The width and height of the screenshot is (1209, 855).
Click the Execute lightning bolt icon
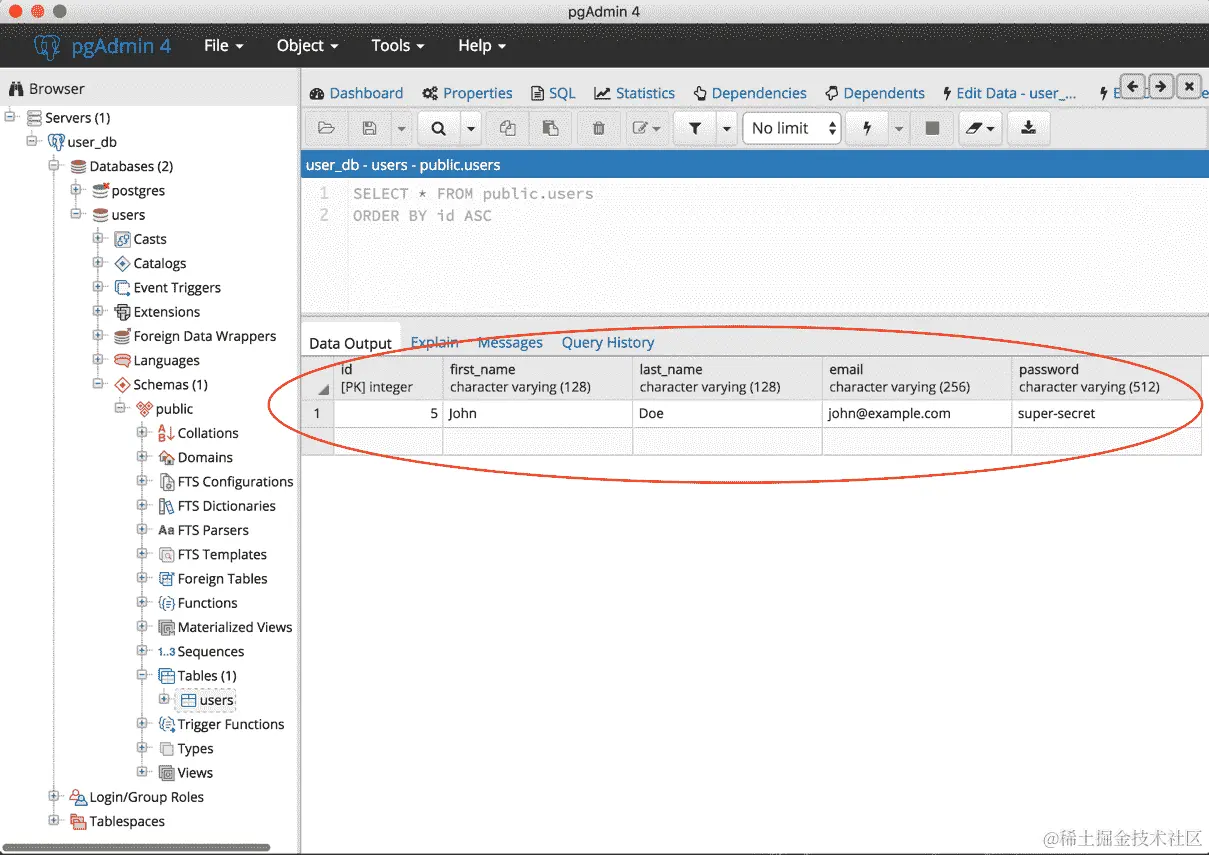point(867,128)
